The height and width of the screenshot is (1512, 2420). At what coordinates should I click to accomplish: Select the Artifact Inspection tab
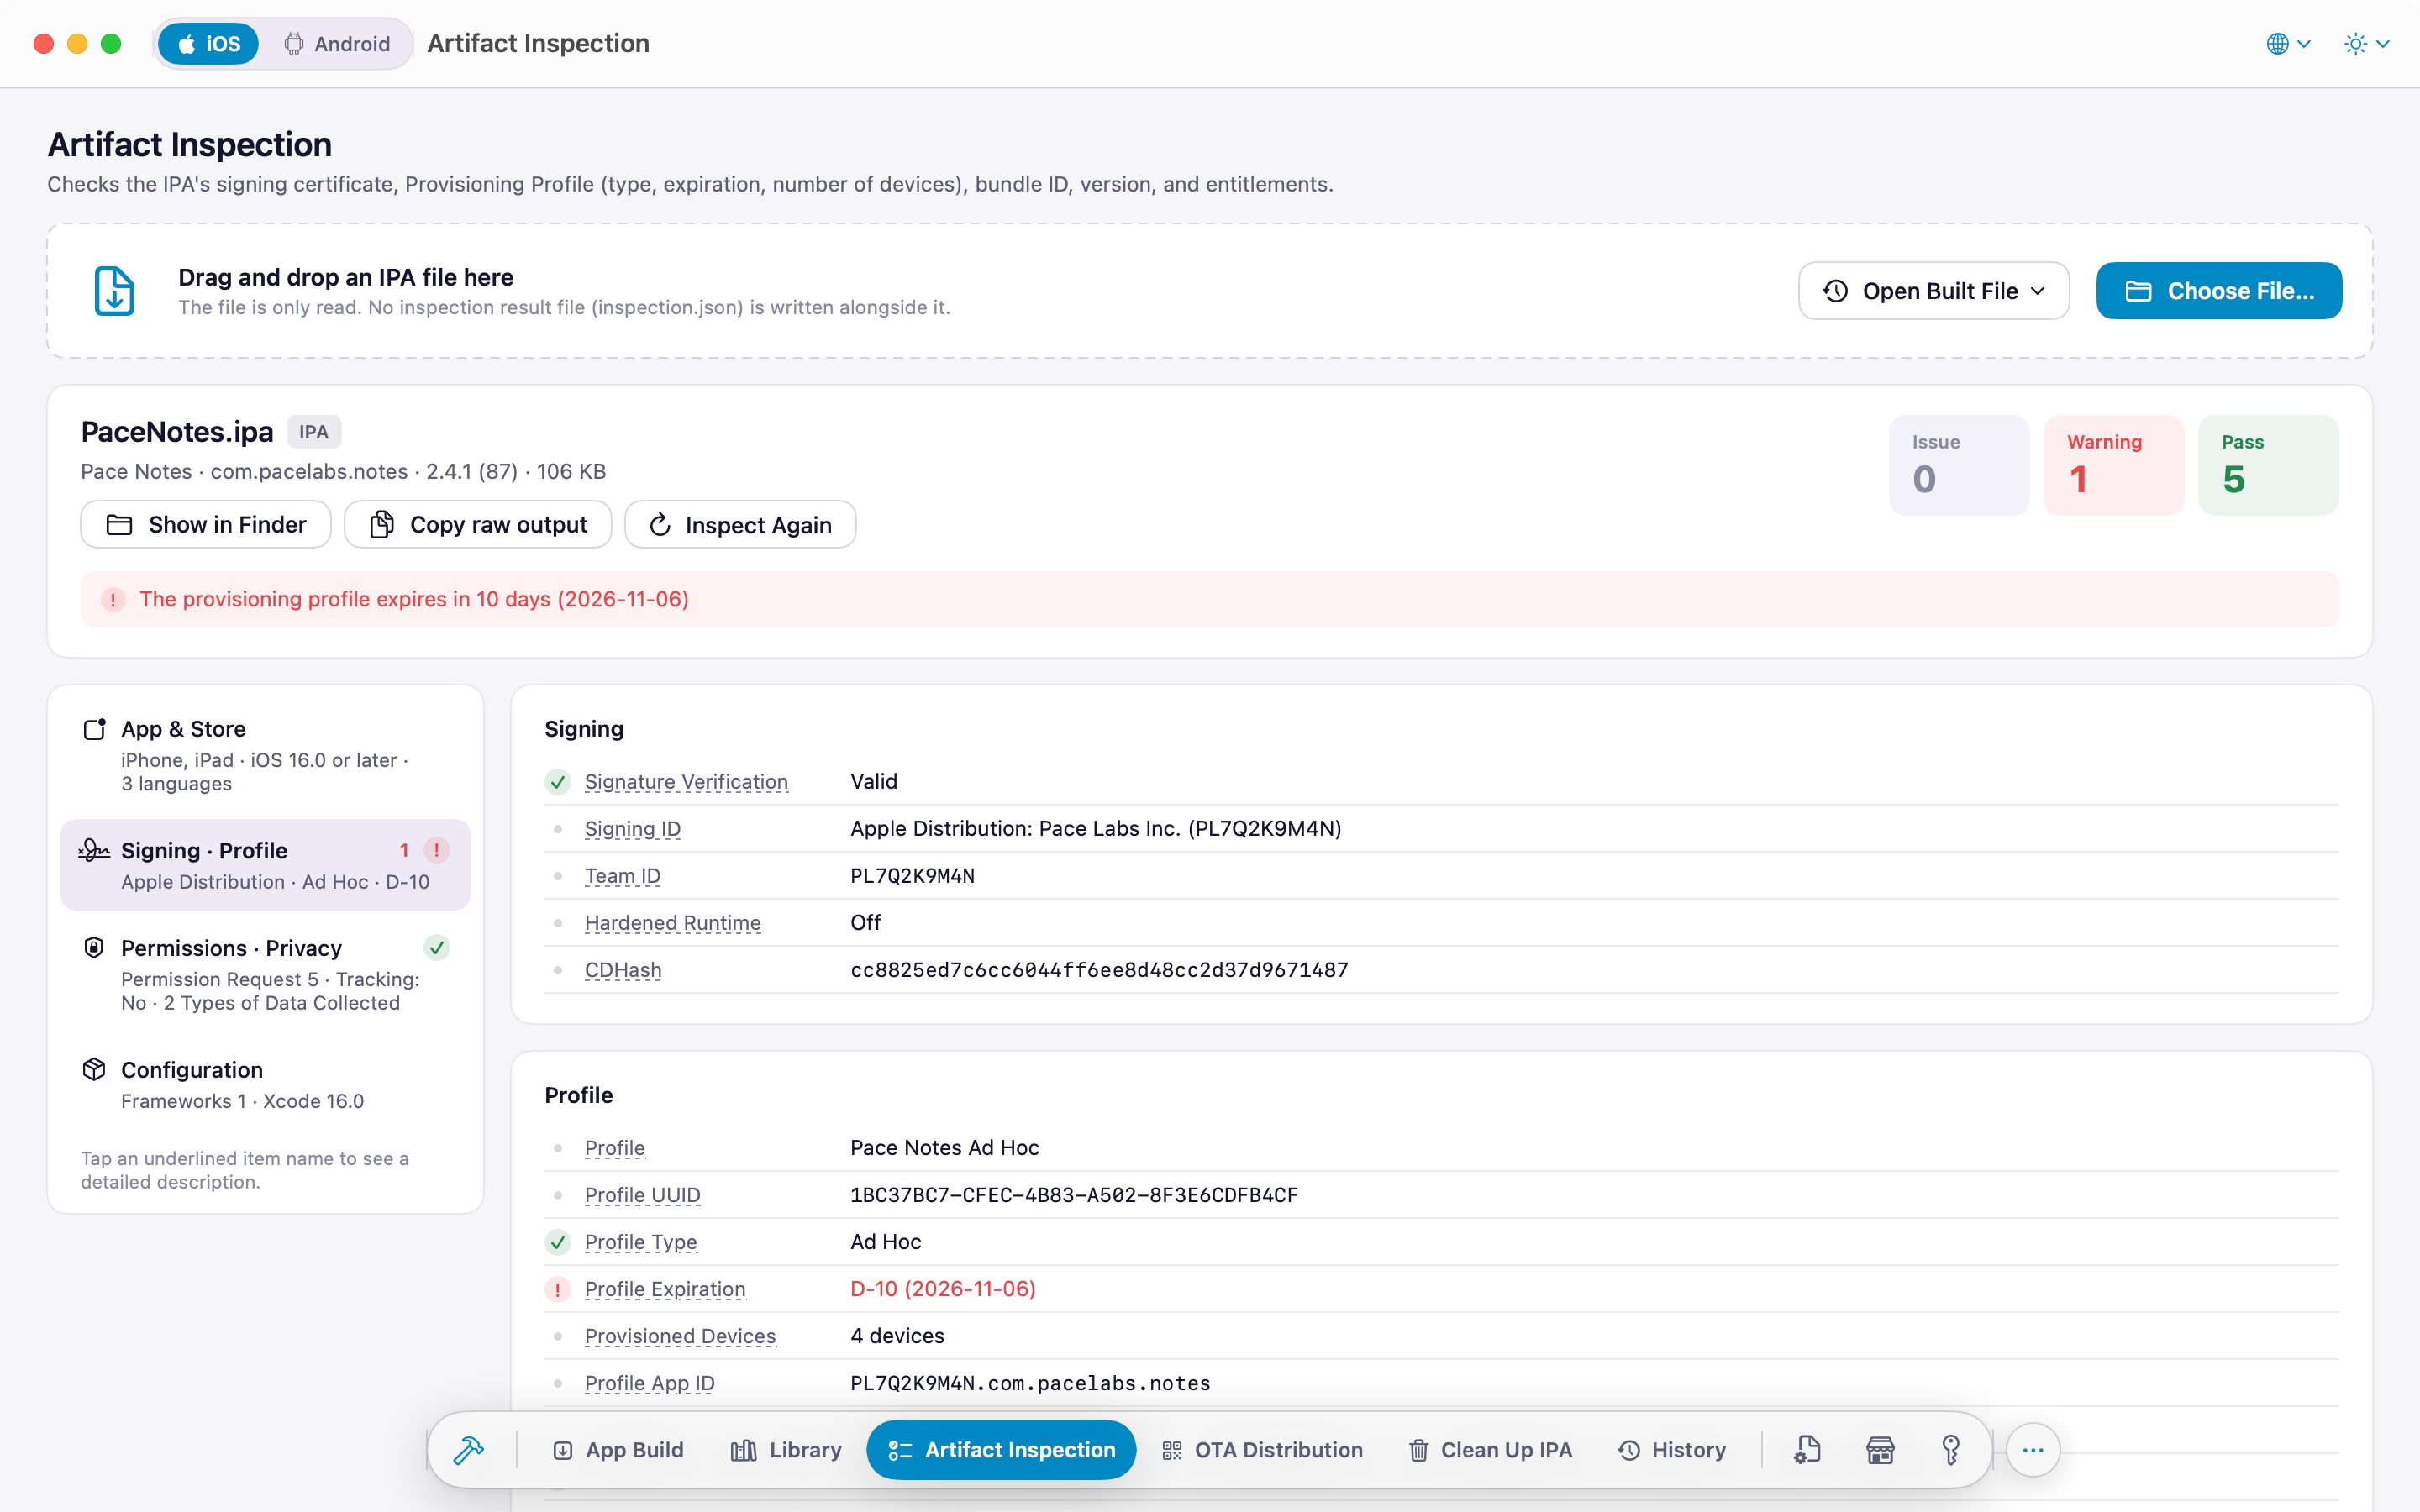1001,1450
